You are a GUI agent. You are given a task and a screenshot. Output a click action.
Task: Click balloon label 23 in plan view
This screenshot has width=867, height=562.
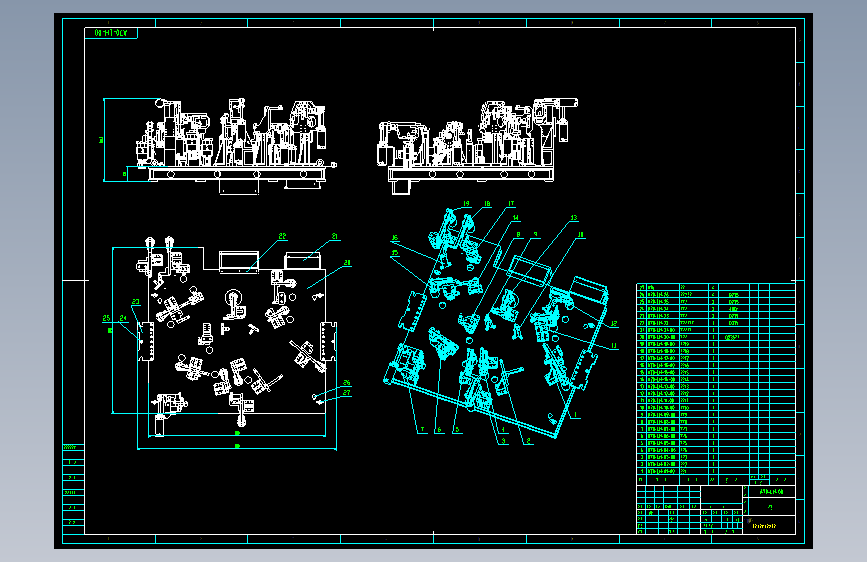pos(136,302)
